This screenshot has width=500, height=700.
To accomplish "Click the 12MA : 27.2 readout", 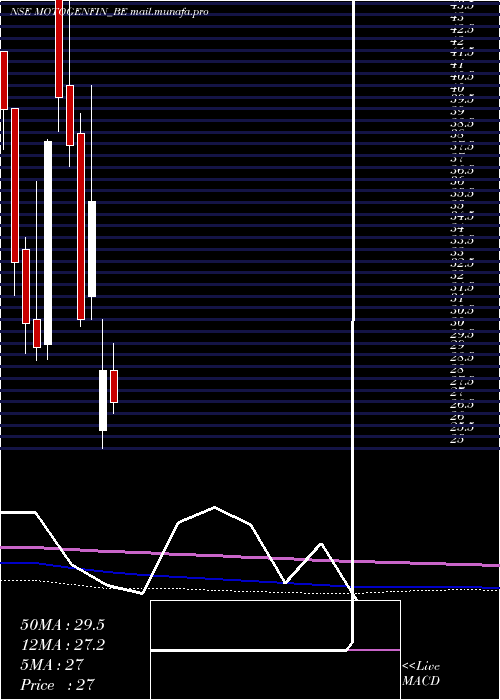I will [62, 645].
